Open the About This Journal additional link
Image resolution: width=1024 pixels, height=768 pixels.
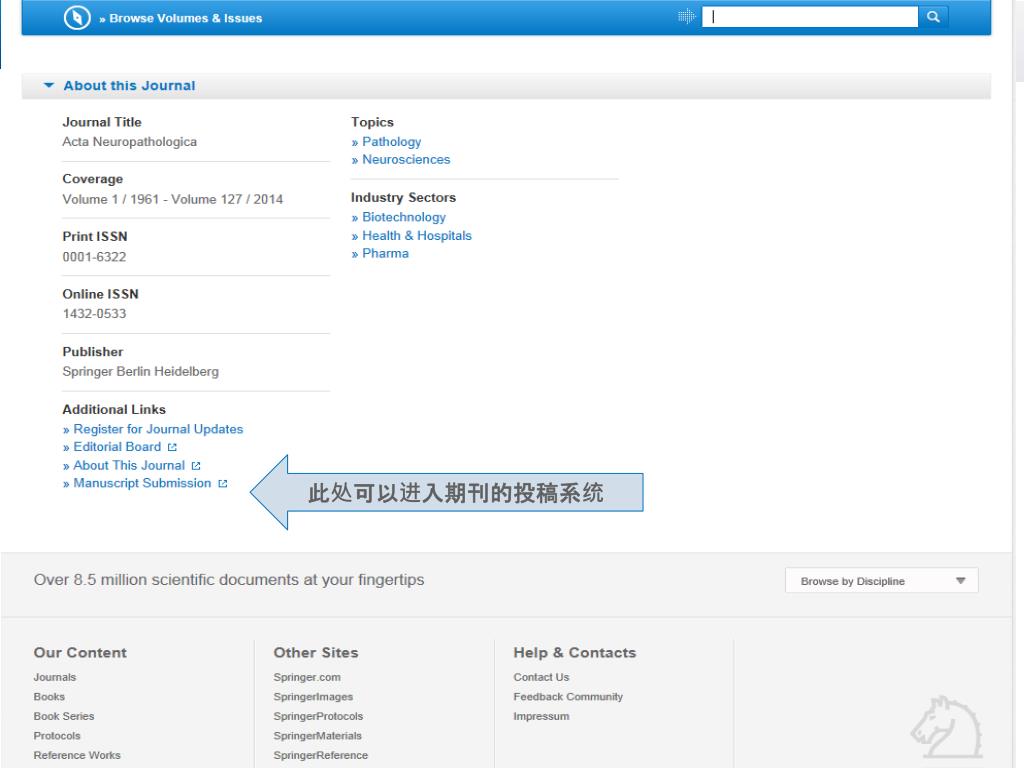pos(129,466)
